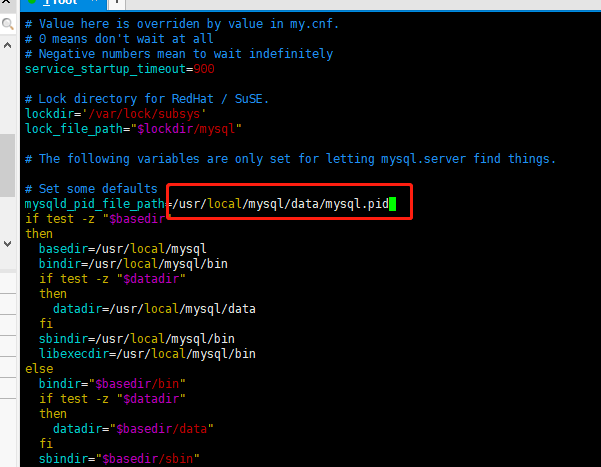The height and width of the screenshot is (467, 601).
Task: Switch to the '1 root' session tab
Action: [x=63, y=3]
